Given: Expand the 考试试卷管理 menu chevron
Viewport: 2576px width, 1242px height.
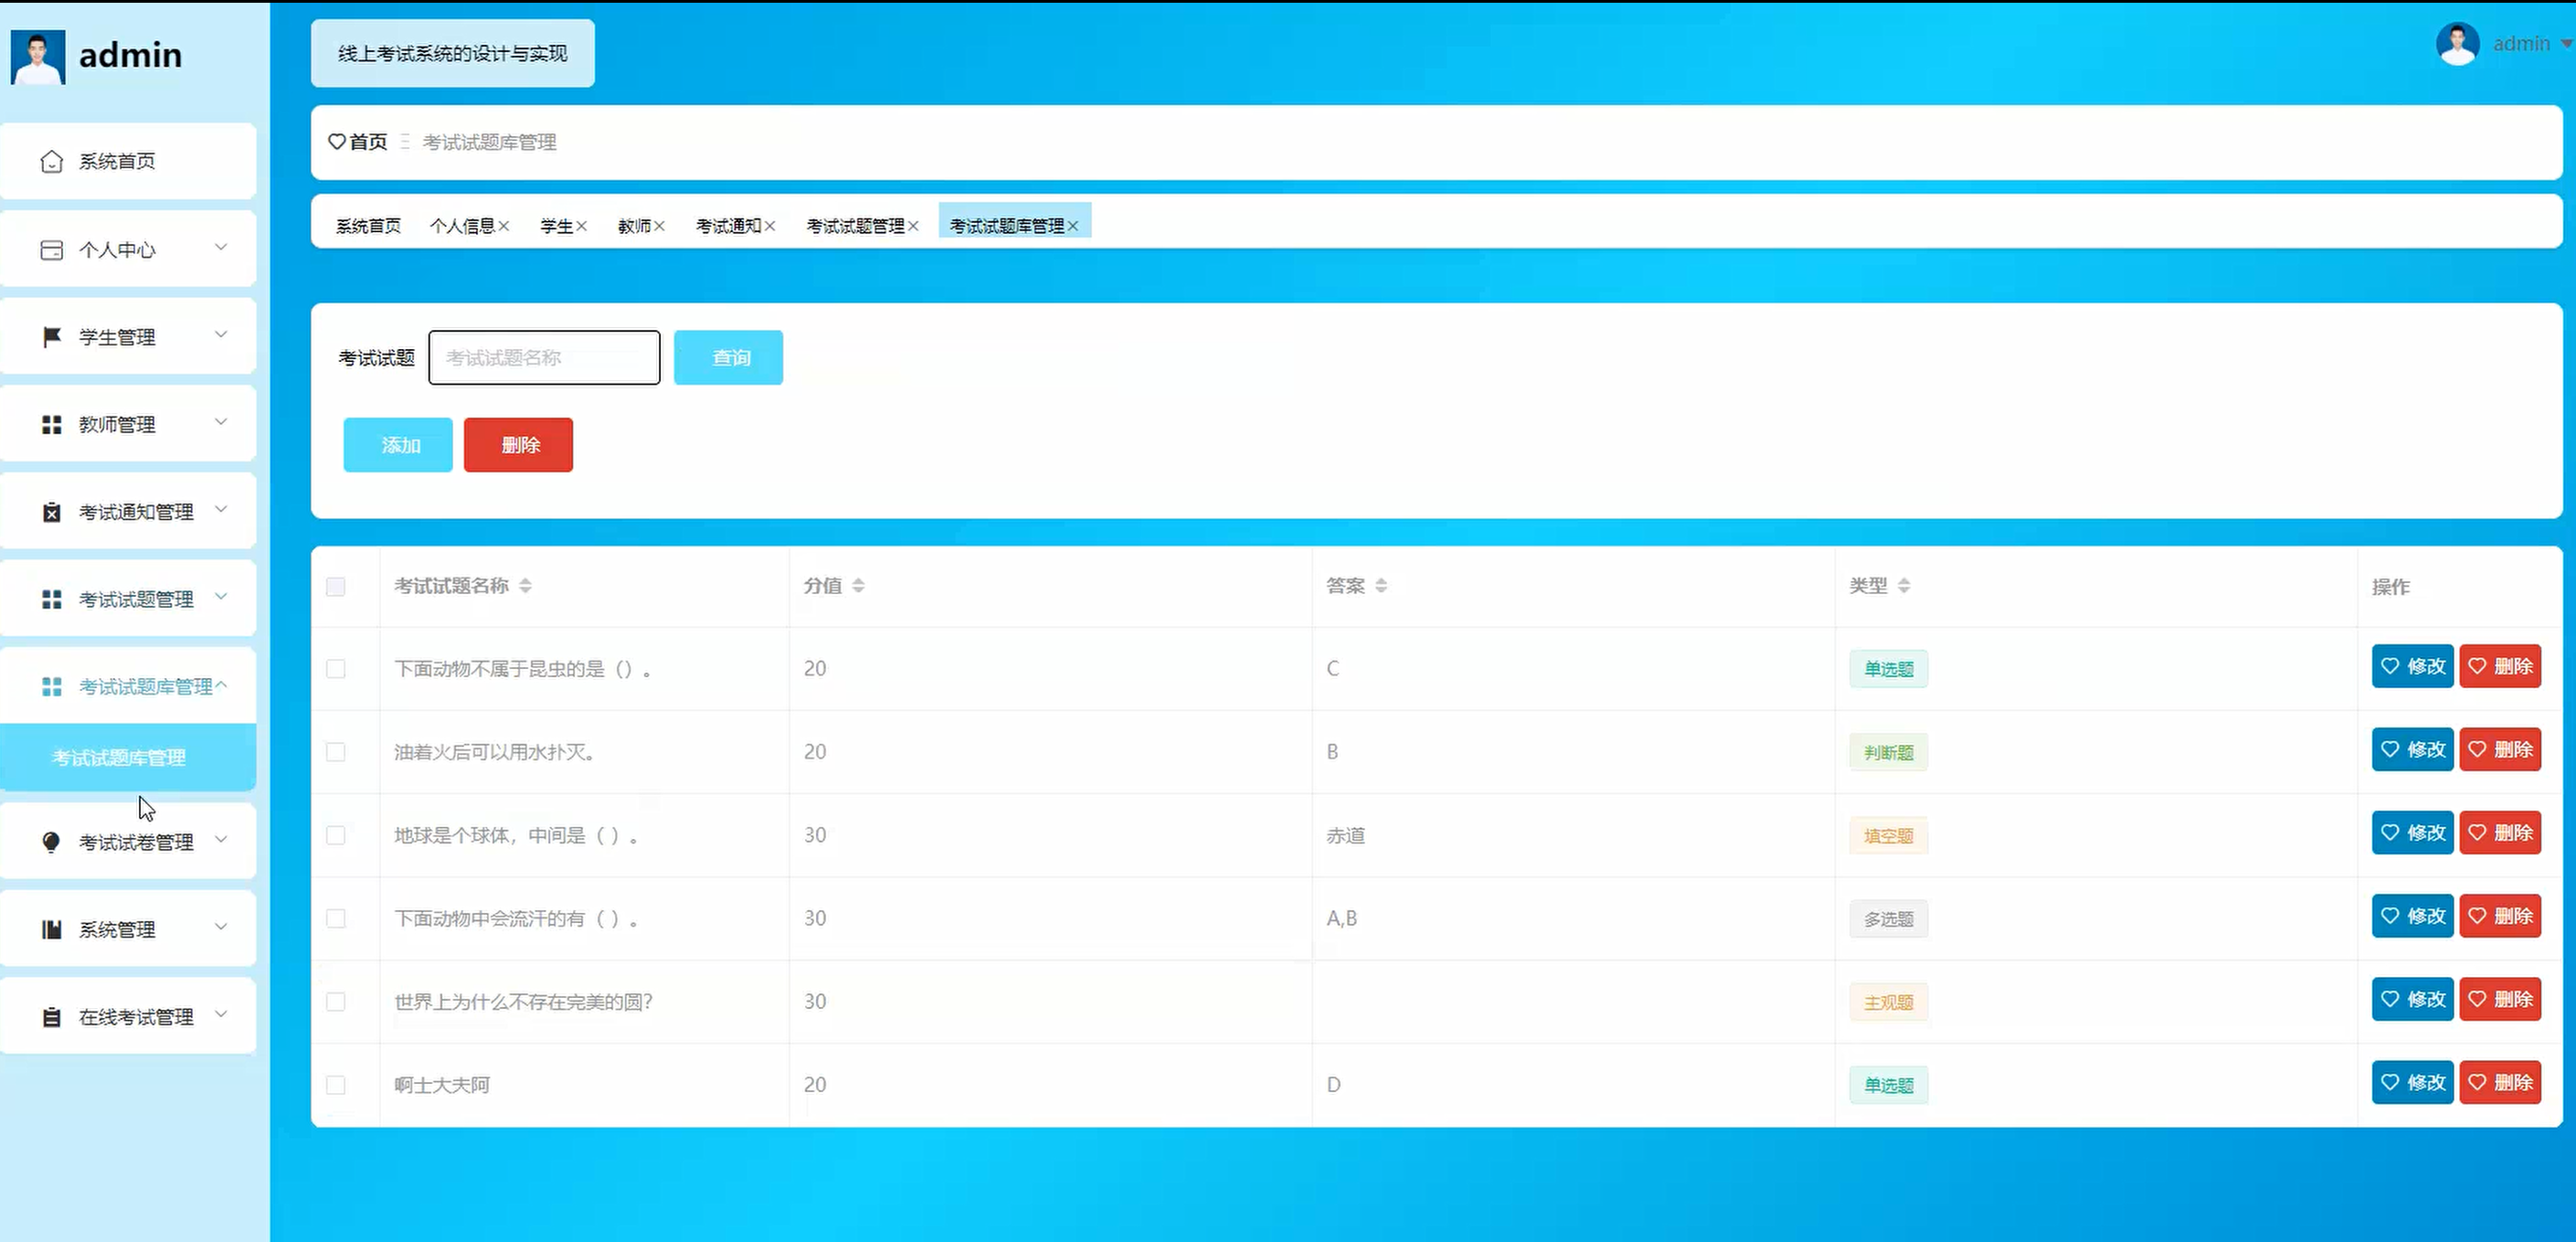Looking at the screenshot, I should [x=221, y=839].
